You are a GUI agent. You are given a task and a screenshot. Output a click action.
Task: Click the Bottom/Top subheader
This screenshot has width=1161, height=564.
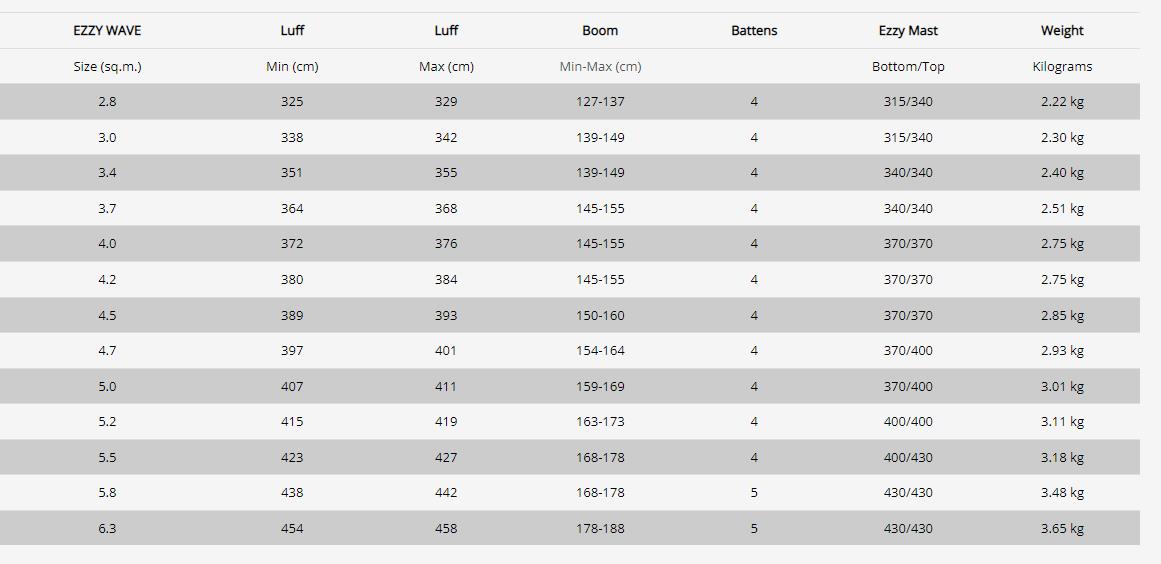point(908,66)
